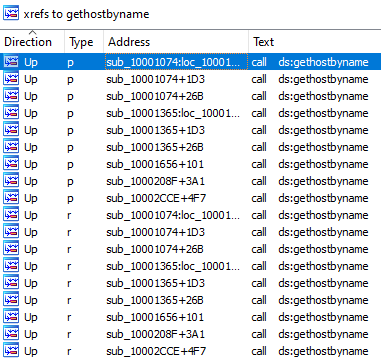Sort by the Text column header
This screenshot has width=381, height=364.
tap(315, 42)
